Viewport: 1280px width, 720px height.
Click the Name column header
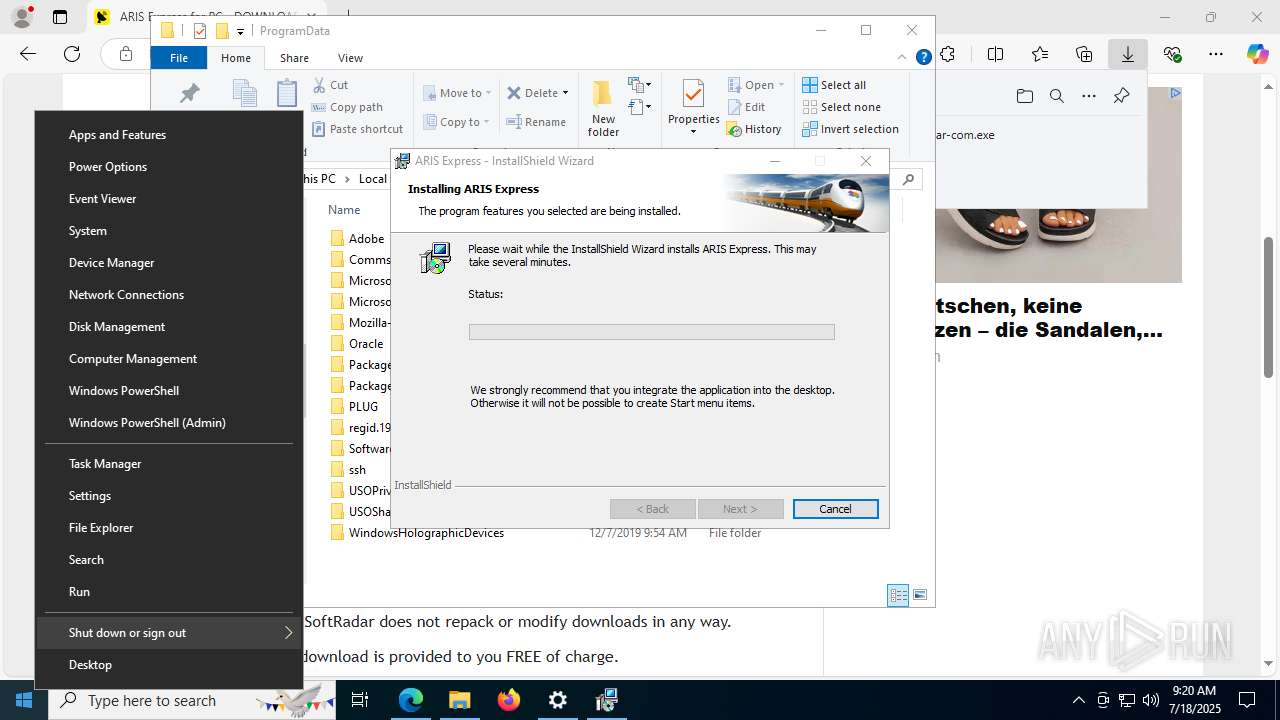click(x=344, y=210)
